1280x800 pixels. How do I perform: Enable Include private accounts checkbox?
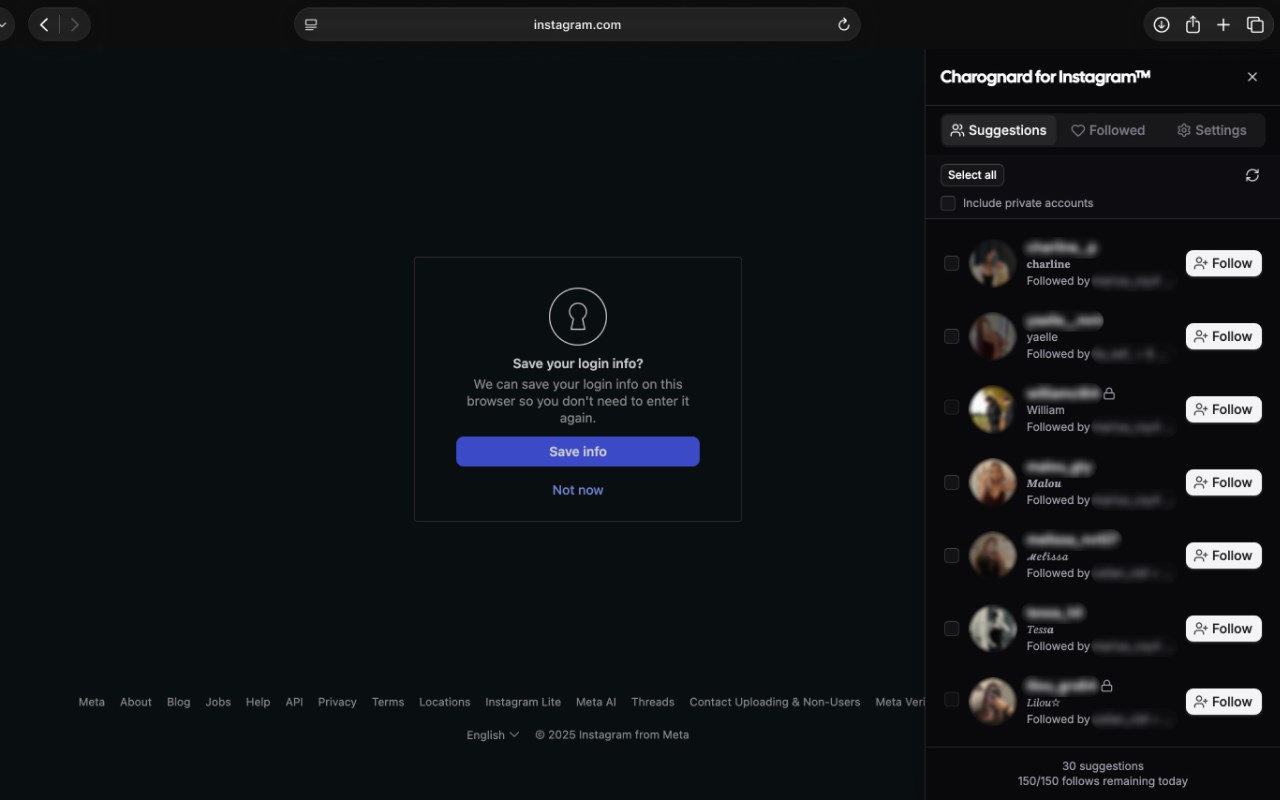[948, 203]
